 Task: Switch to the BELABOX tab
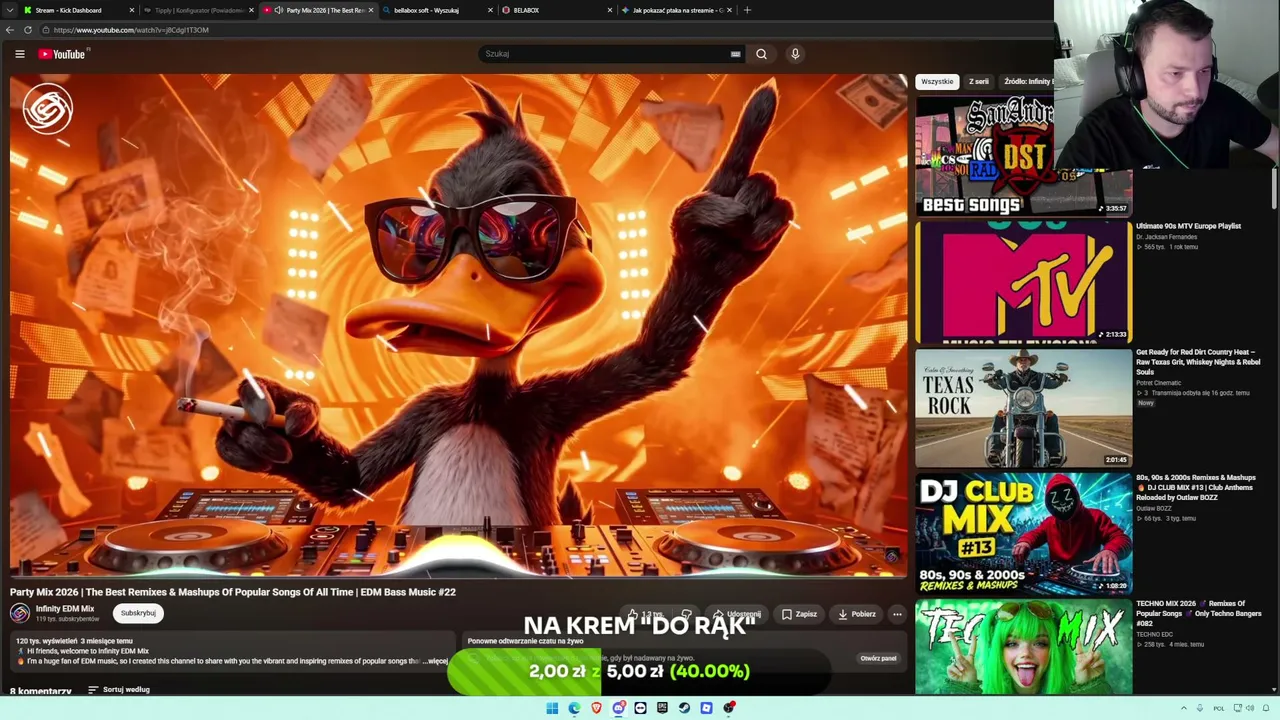556,10
